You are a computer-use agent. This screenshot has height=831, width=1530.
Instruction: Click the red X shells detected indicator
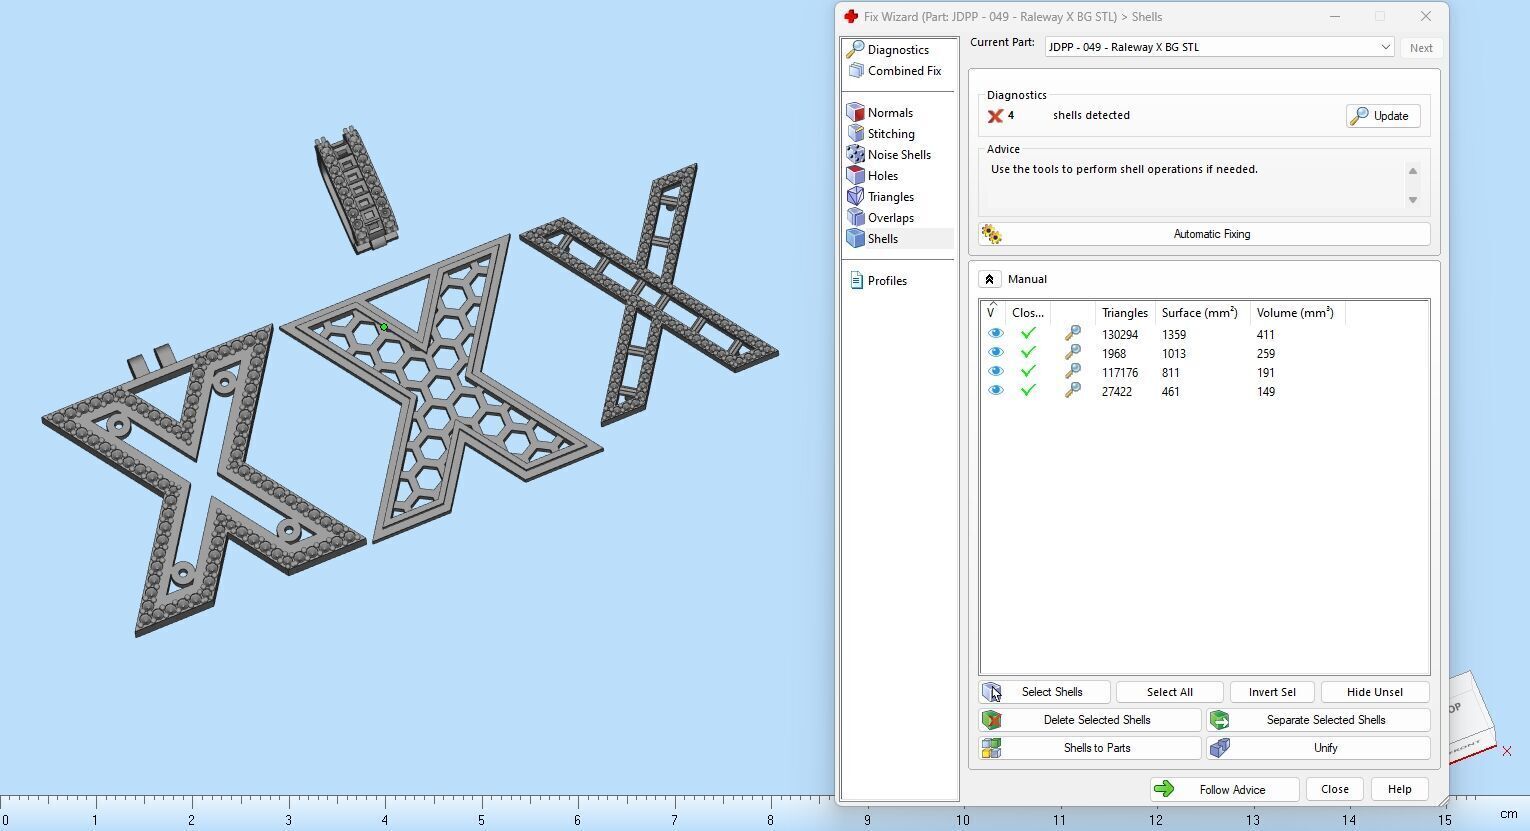click(995, 116)
